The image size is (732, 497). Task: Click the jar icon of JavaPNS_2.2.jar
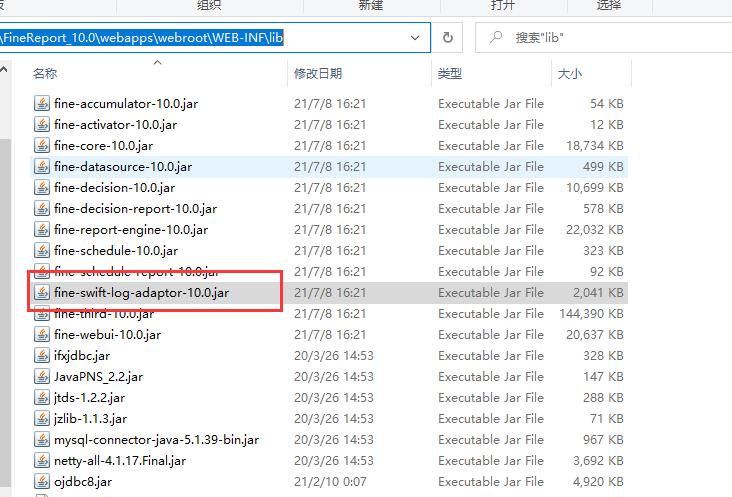42,376
